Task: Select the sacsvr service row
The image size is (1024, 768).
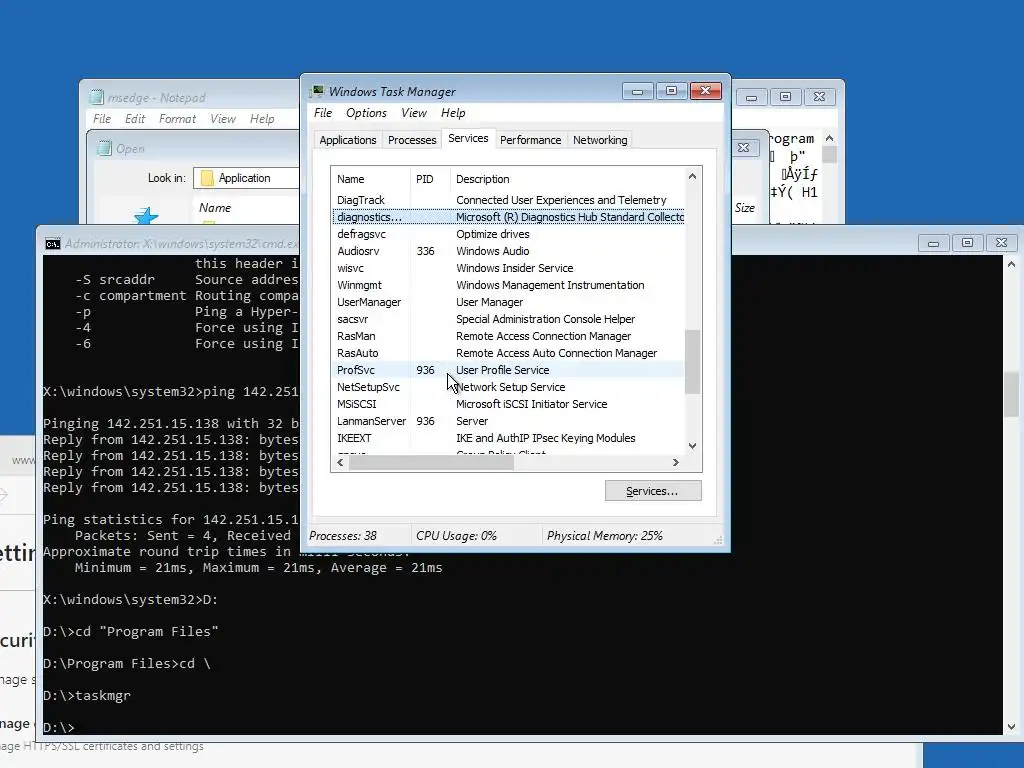Action: pyautogui.click(x=508, y=319)
